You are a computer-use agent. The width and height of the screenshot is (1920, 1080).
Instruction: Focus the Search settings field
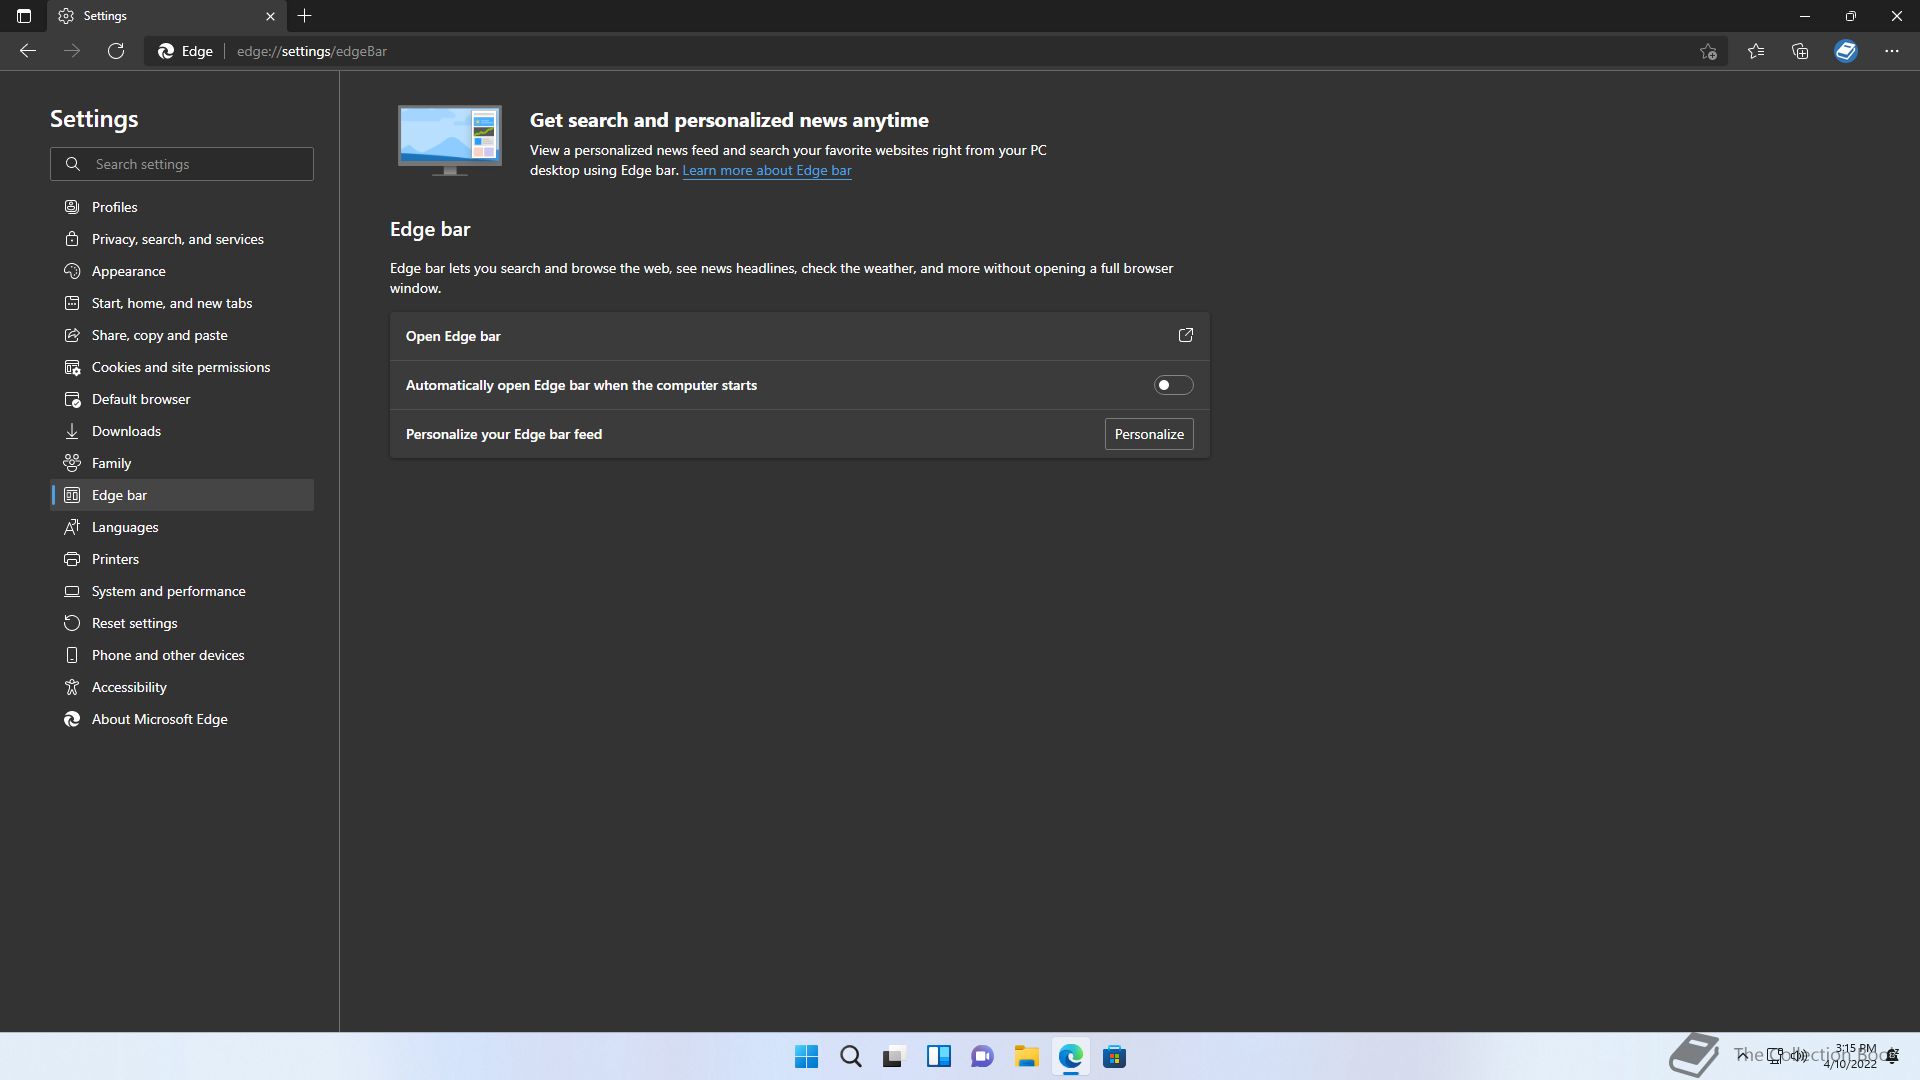(182, 164)
